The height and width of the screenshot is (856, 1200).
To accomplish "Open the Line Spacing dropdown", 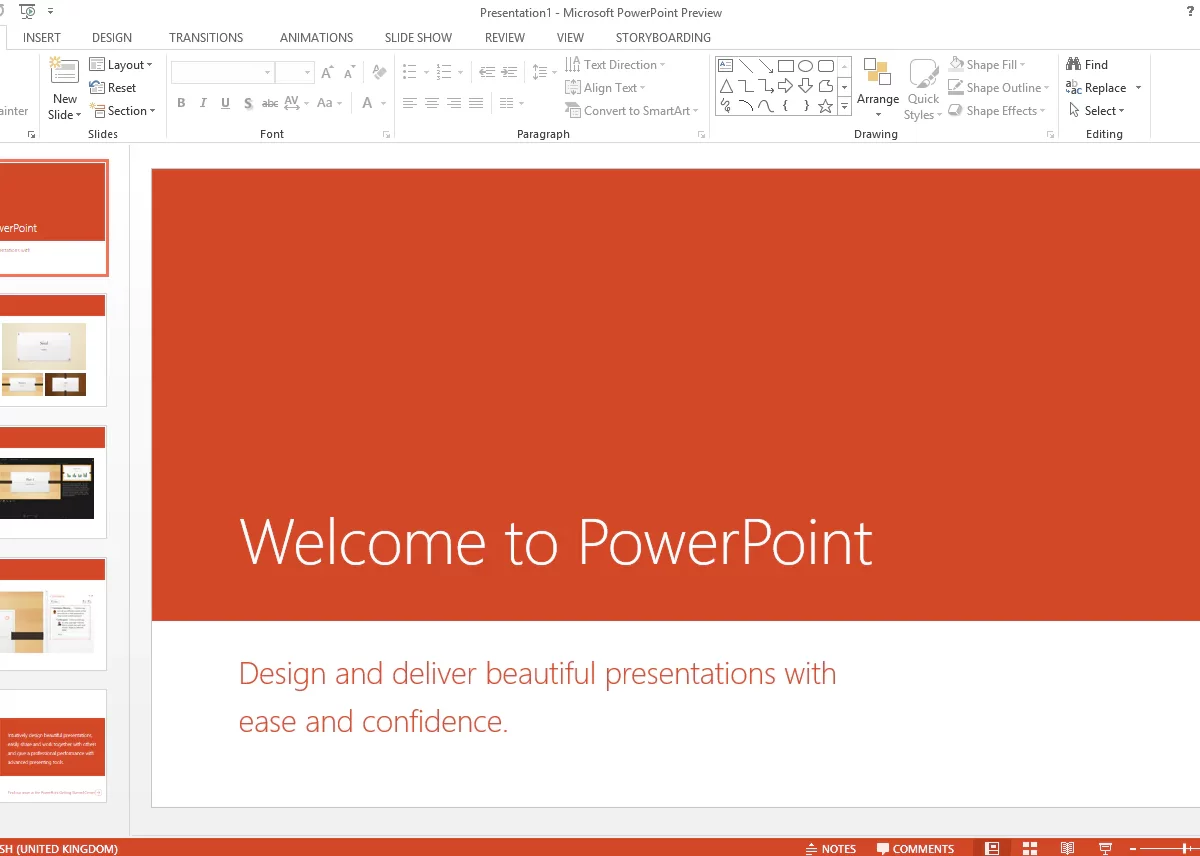I will 544,72.
